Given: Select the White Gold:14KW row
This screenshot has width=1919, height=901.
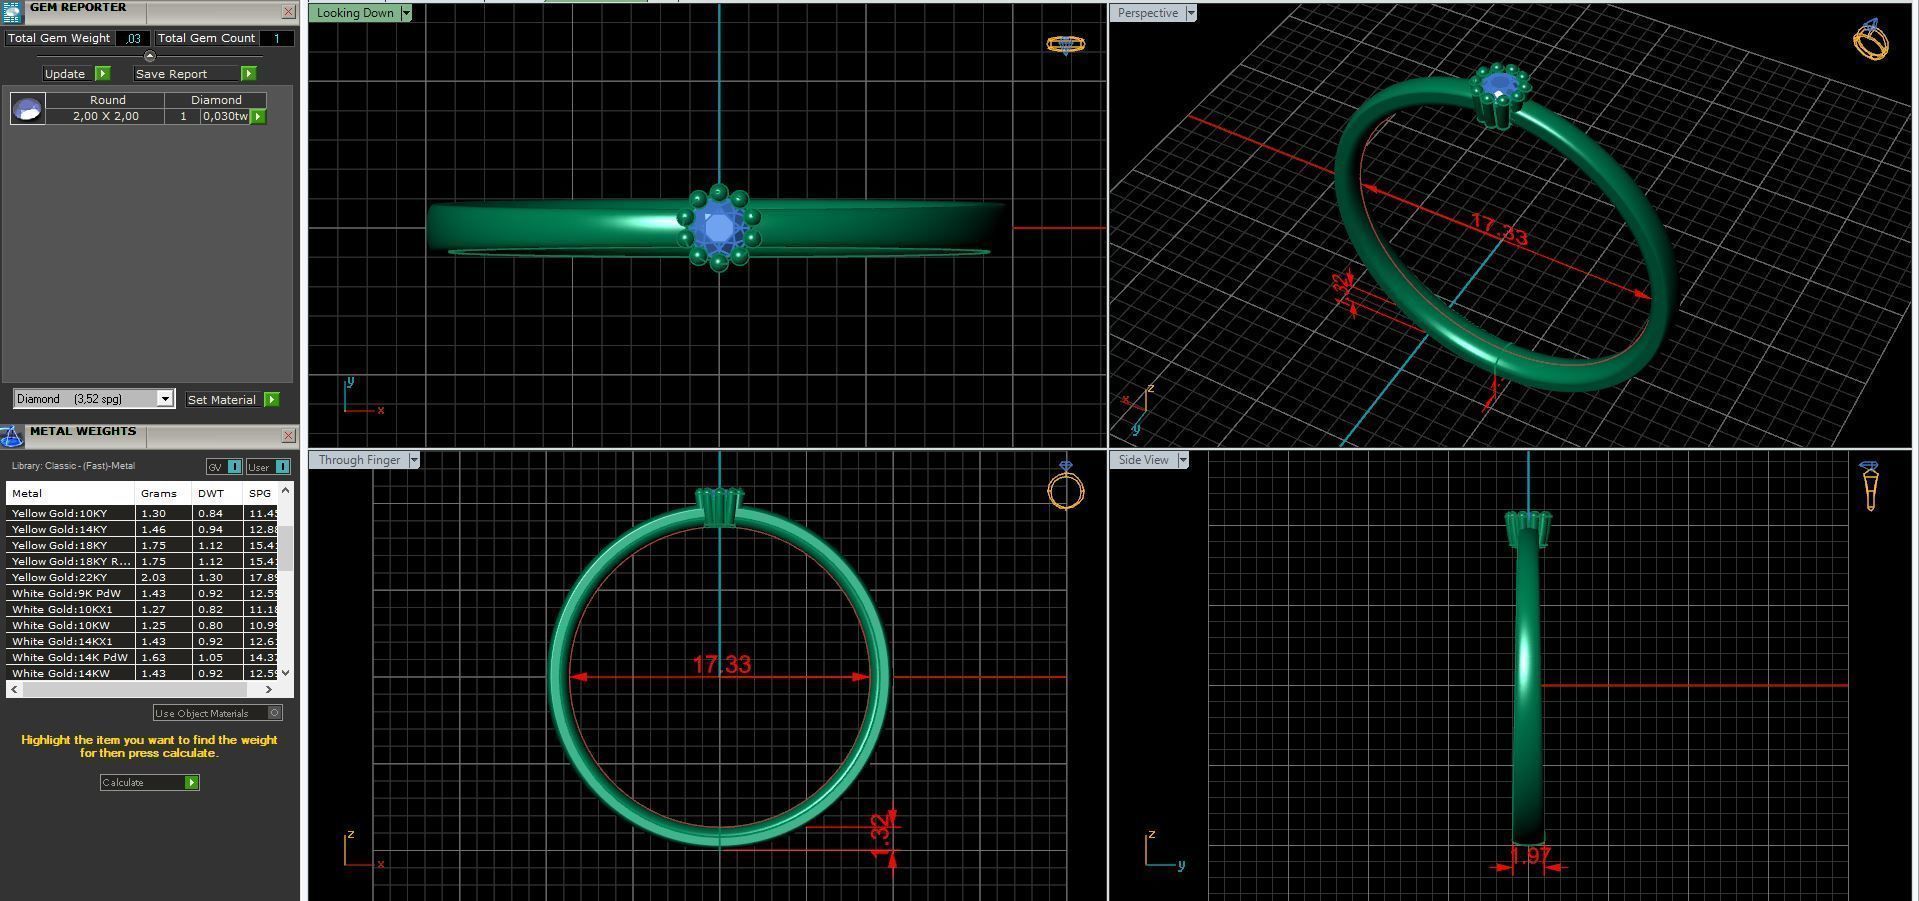Looking at the screenshot, I should tap(142, 673).
